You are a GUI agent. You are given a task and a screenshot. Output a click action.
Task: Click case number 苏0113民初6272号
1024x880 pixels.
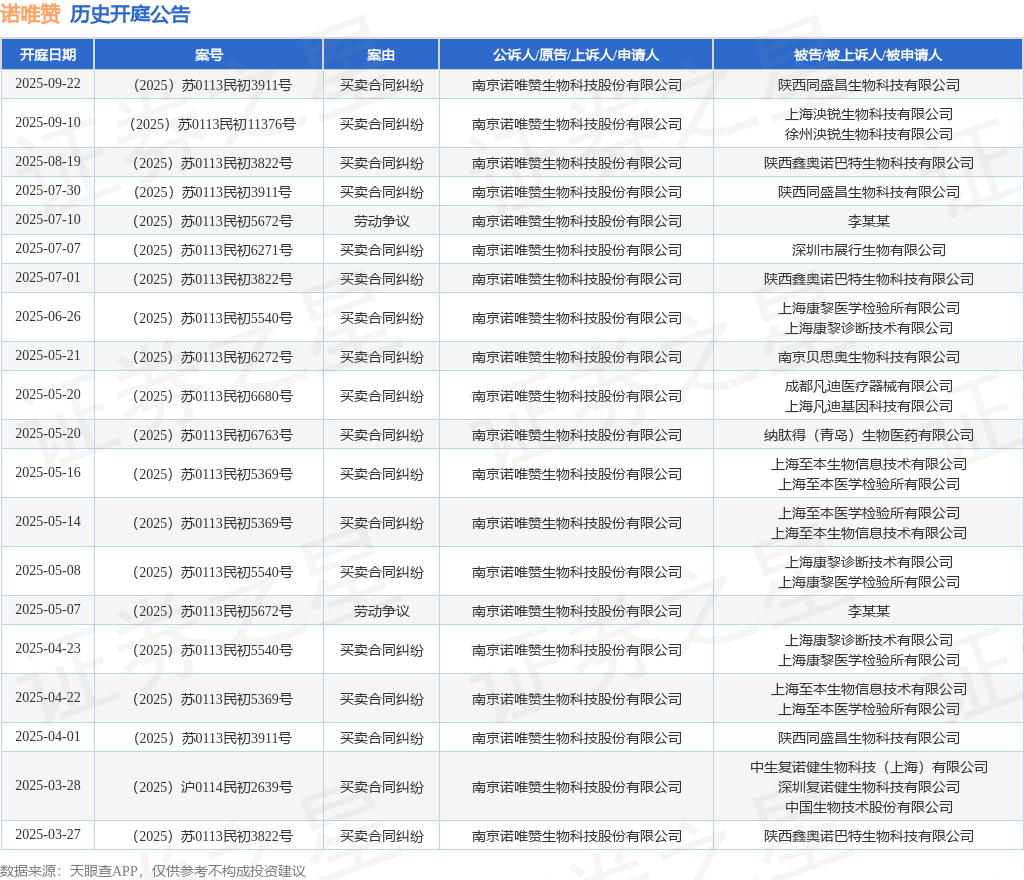(212, 357)
